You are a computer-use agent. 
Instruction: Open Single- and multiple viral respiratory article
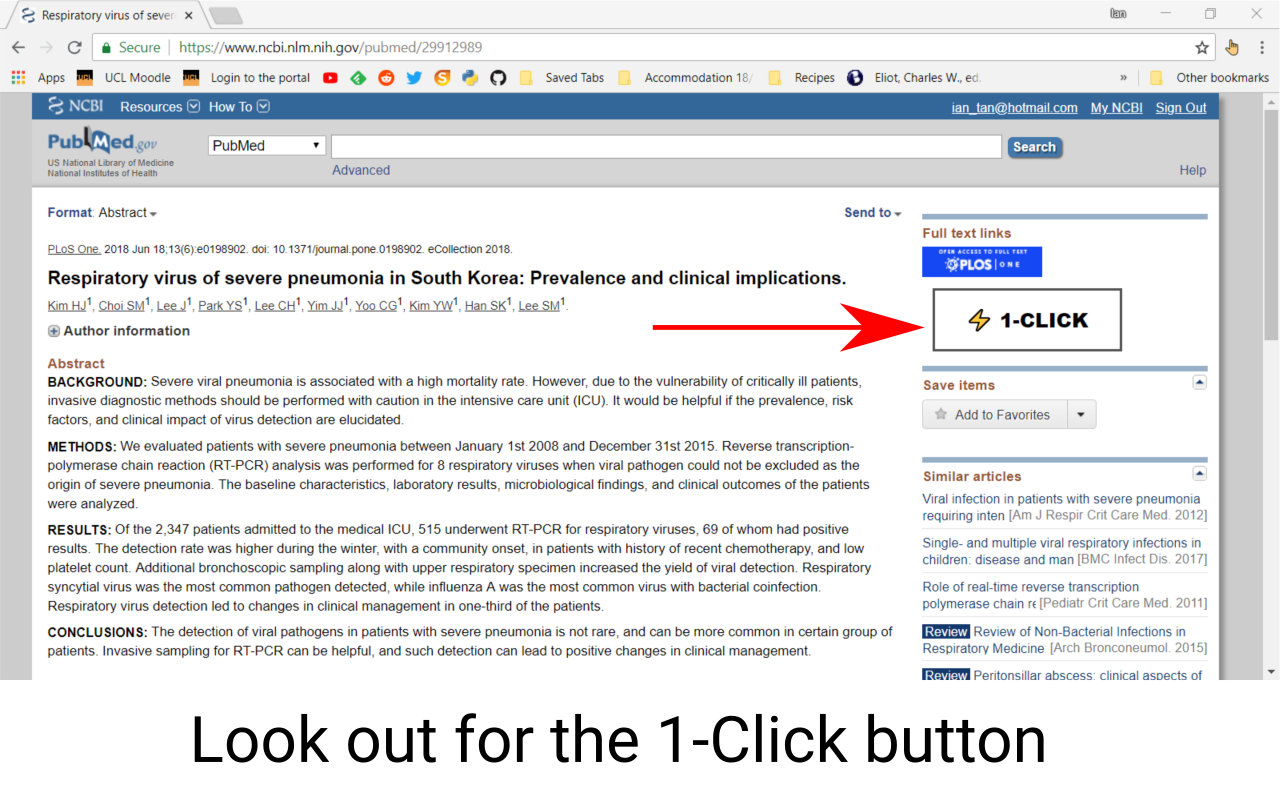[x=1064, y=551]
